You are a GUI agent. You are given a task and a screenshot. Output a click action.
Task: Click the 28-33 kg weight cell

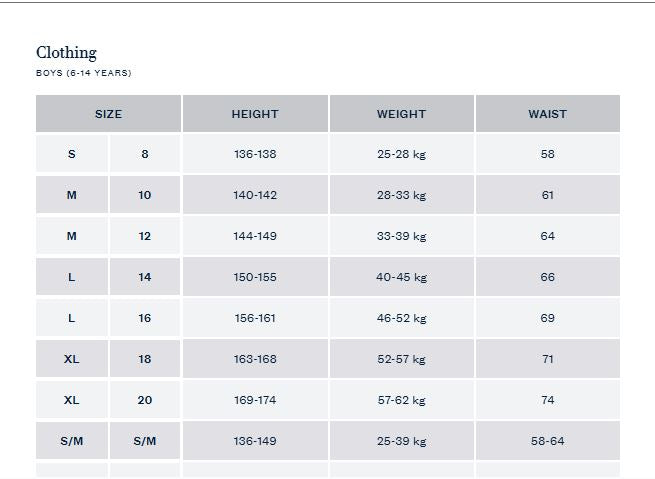tap(401, 195)
